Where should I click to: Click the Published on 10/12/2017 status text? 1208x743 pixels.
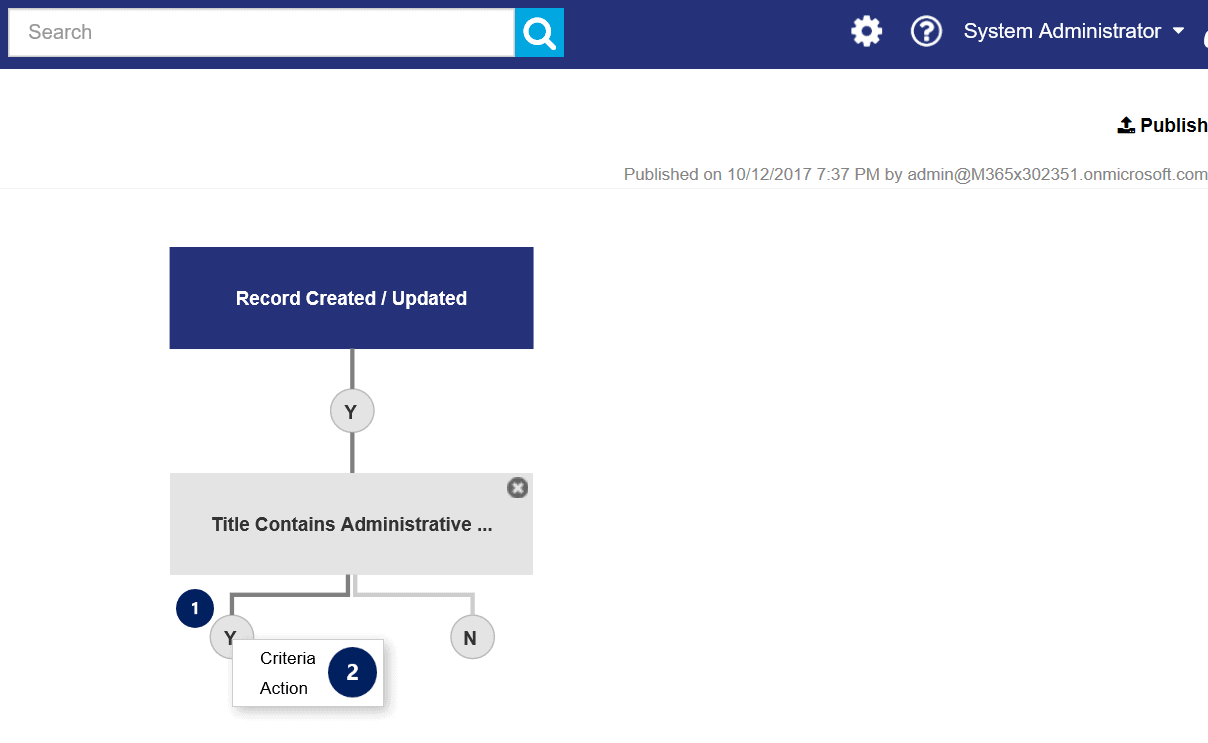[915, 174]
